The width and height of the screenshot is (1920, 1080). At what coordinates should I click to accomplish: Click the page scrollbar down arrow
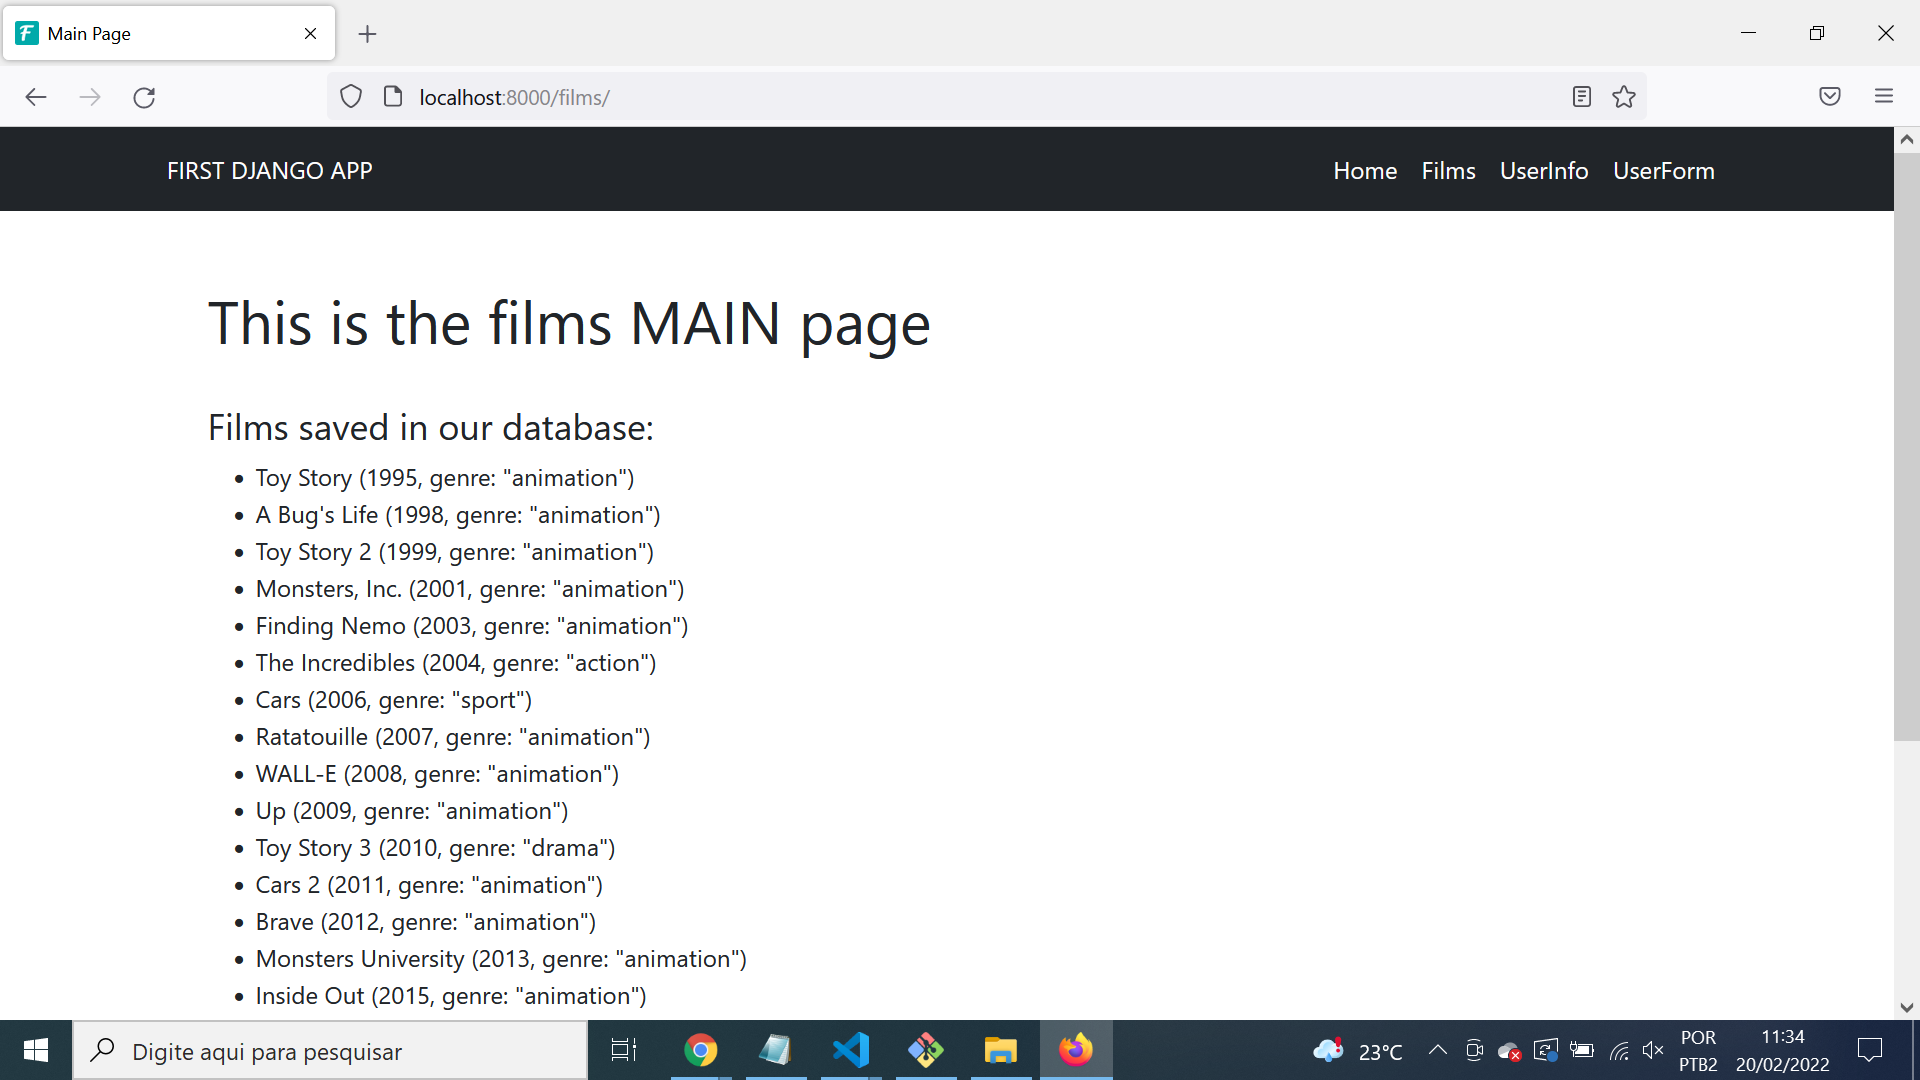tap(1906, 1007)
